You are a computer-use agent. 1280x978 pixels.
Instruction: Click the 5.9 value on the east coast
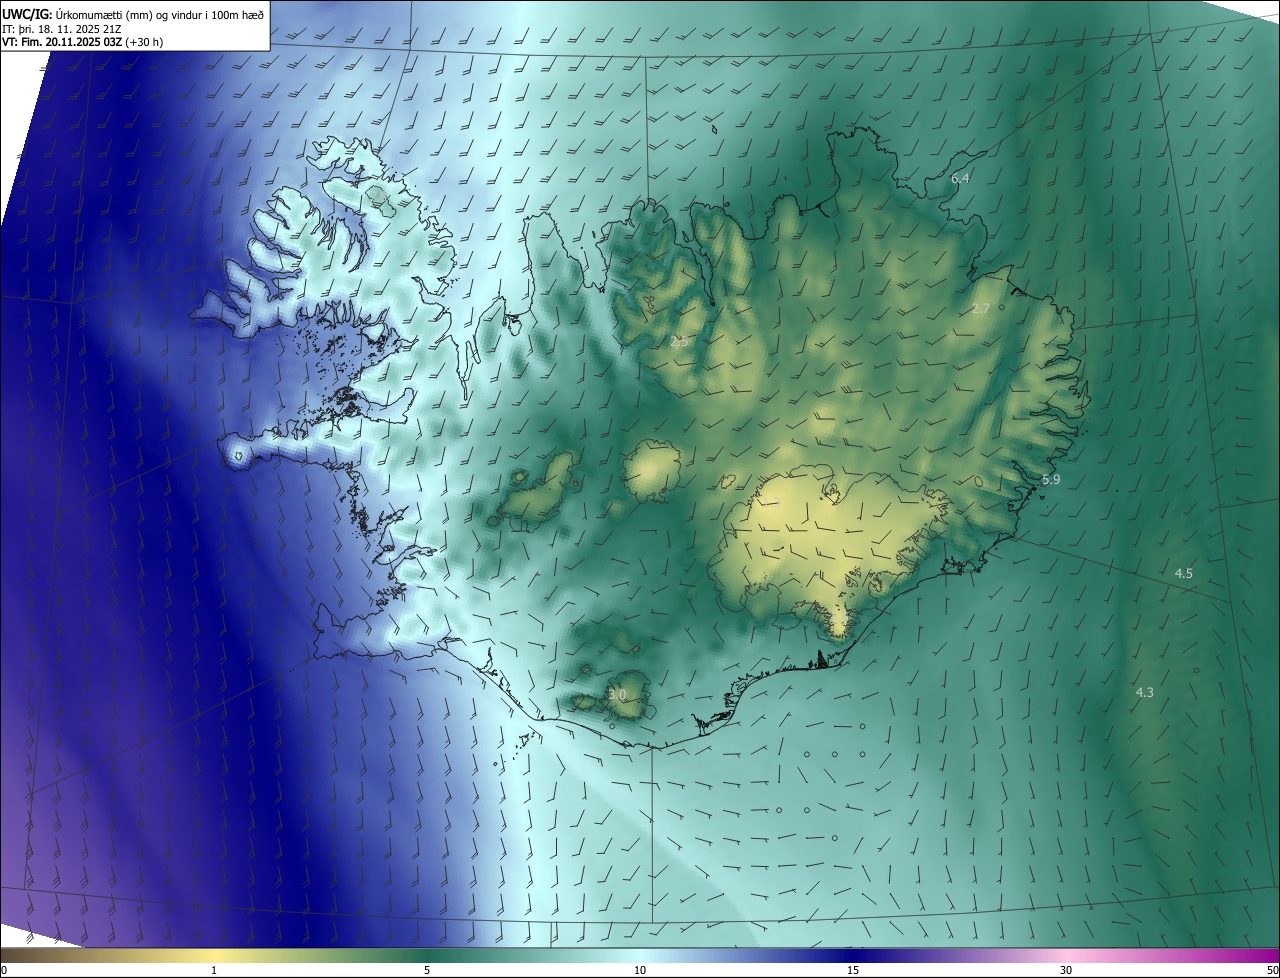pos(1051,480)
